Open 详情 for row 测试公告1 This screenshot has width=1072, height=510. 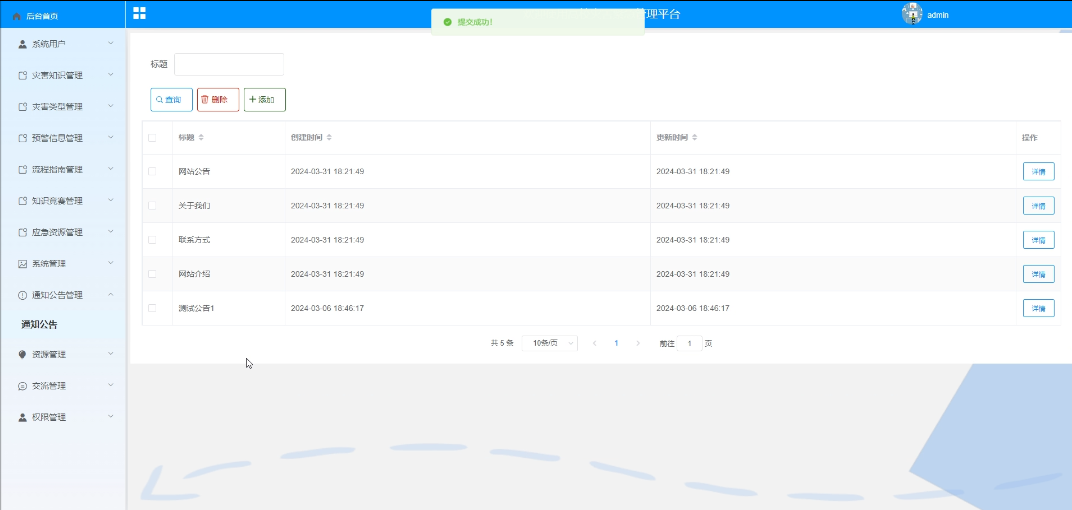(x=1038, y=308)
